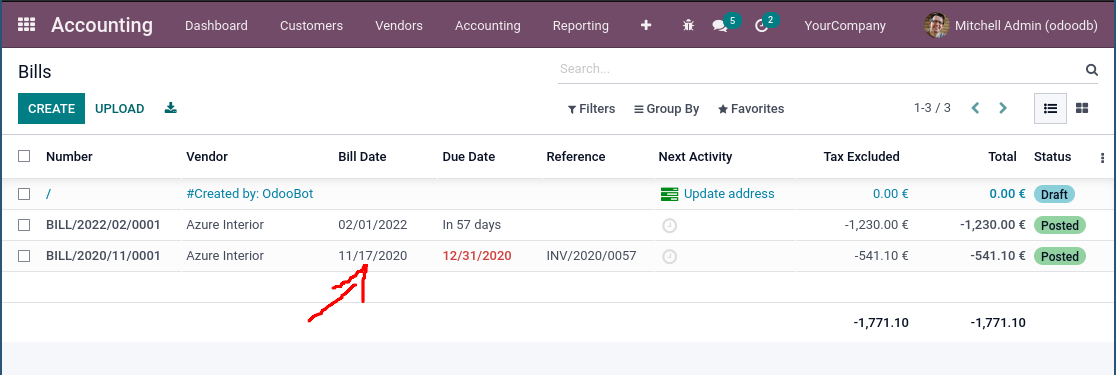Click Tax Excluded value -541.10 €

click(x=882, y=255)
